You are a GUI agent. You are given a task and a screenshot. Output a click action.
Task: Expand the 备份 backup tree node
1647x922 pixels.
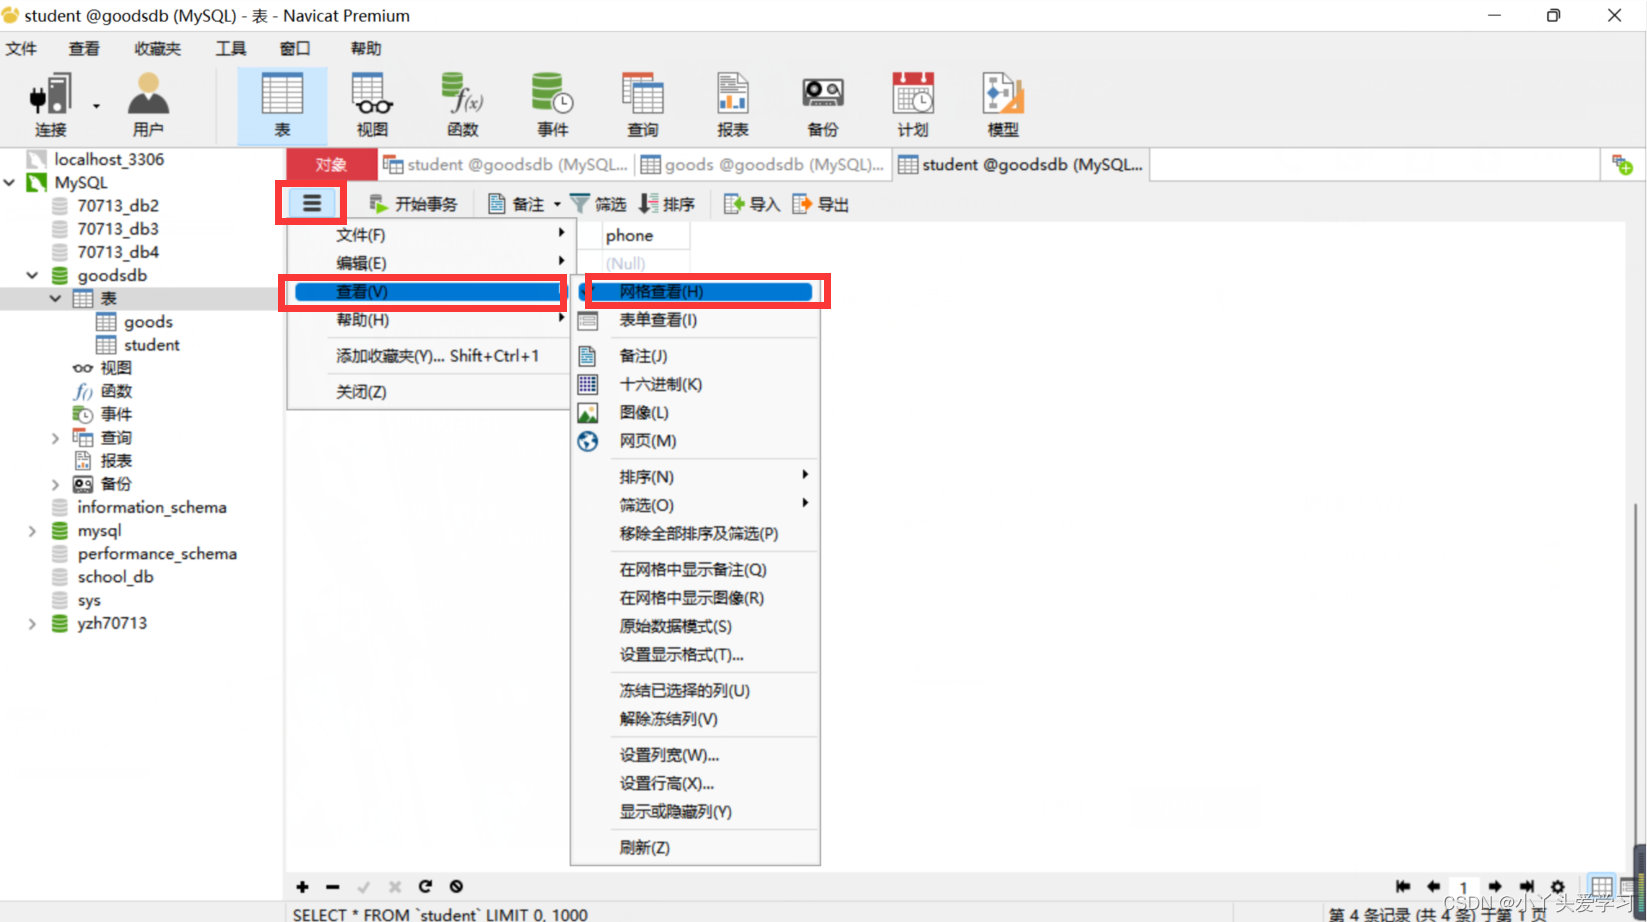[x=56, y=484]
